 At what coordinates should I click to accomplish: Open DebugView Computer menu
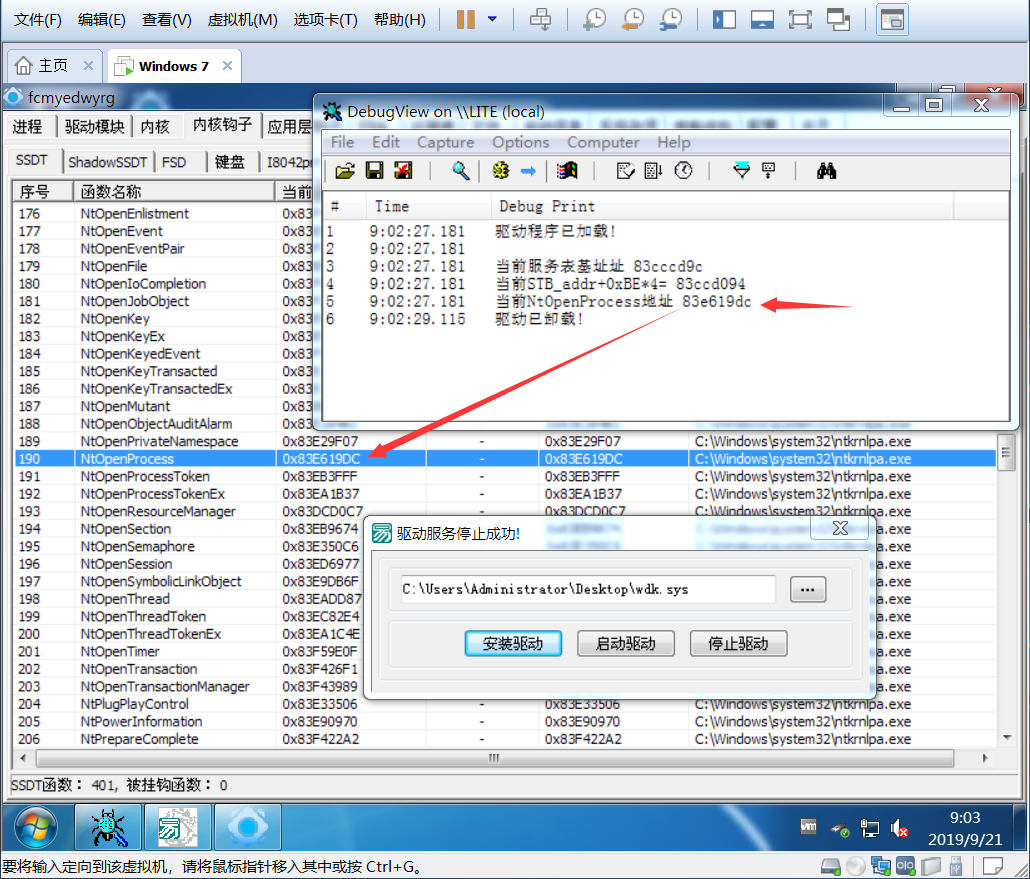click(x=603, y=142)
